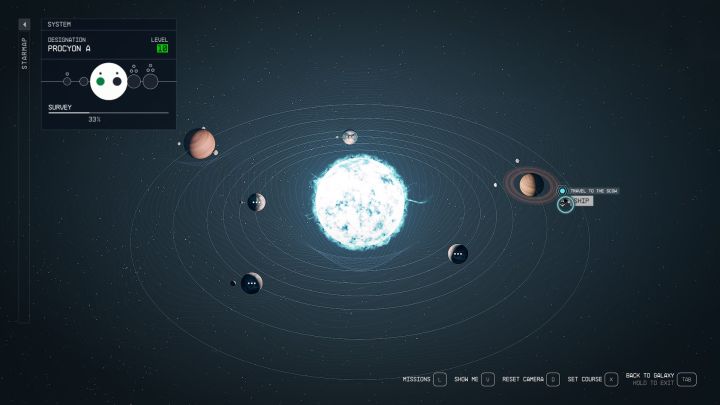Collapse the Starmap side panel arrow

tap(25, 24)
